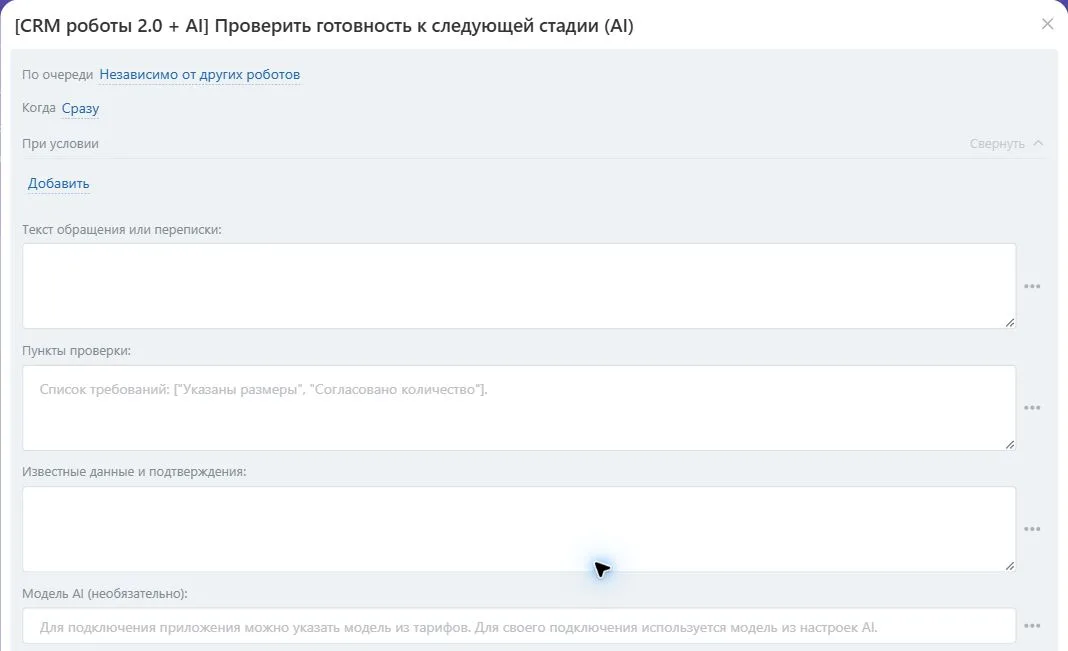Click the 'Когда' label

click(39, 108)
